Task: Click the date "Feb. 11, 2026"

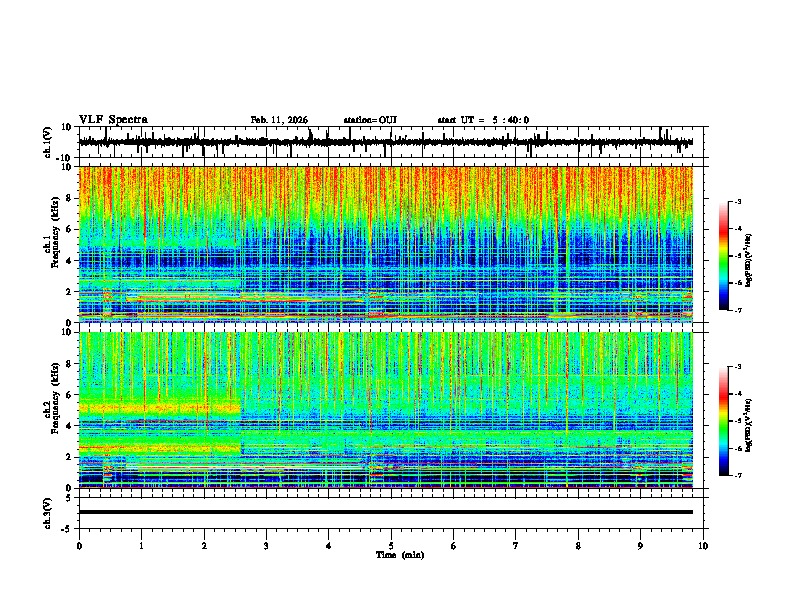Action: point(279,120)
